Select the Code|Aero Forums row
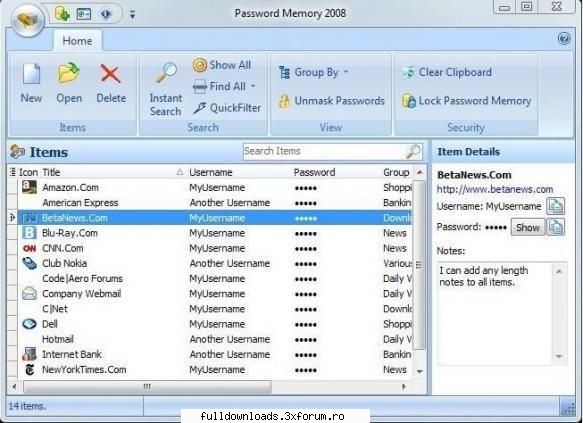Image resolution: width=583 pixels, height=423 pixels. 215,278
